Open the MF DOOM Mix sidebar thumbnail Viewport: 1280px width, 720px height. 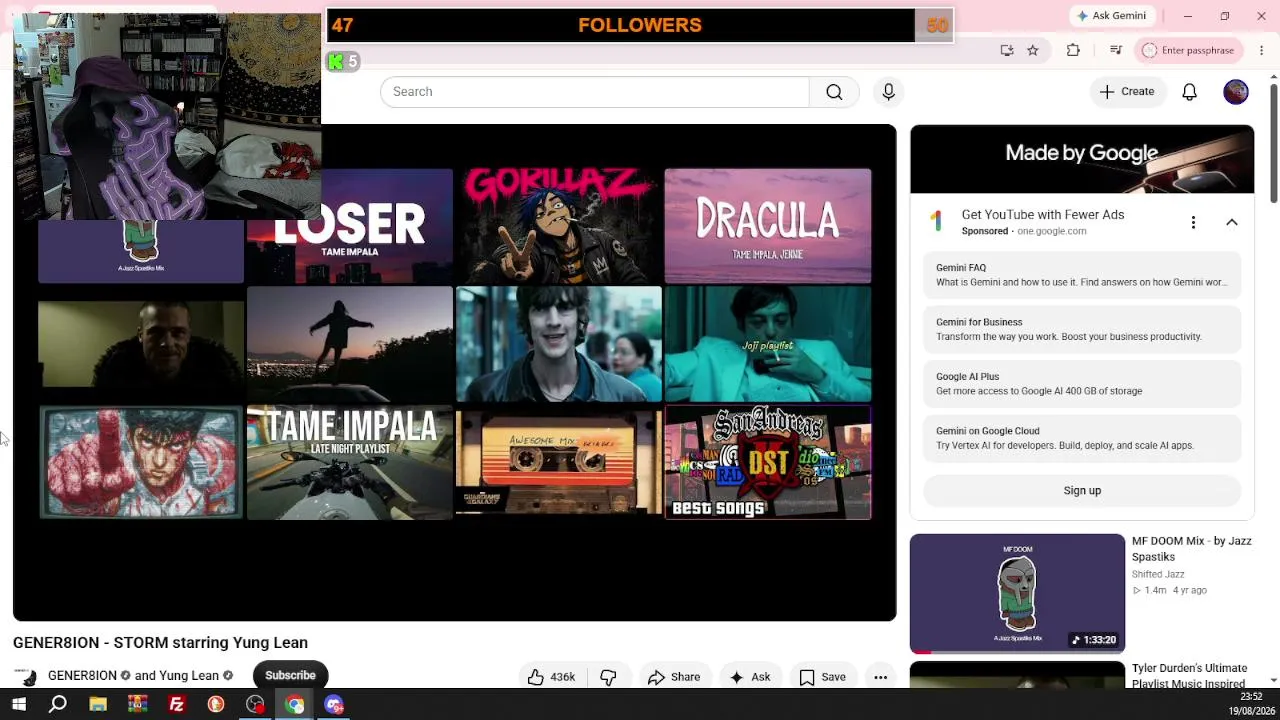coord(1017,593)
